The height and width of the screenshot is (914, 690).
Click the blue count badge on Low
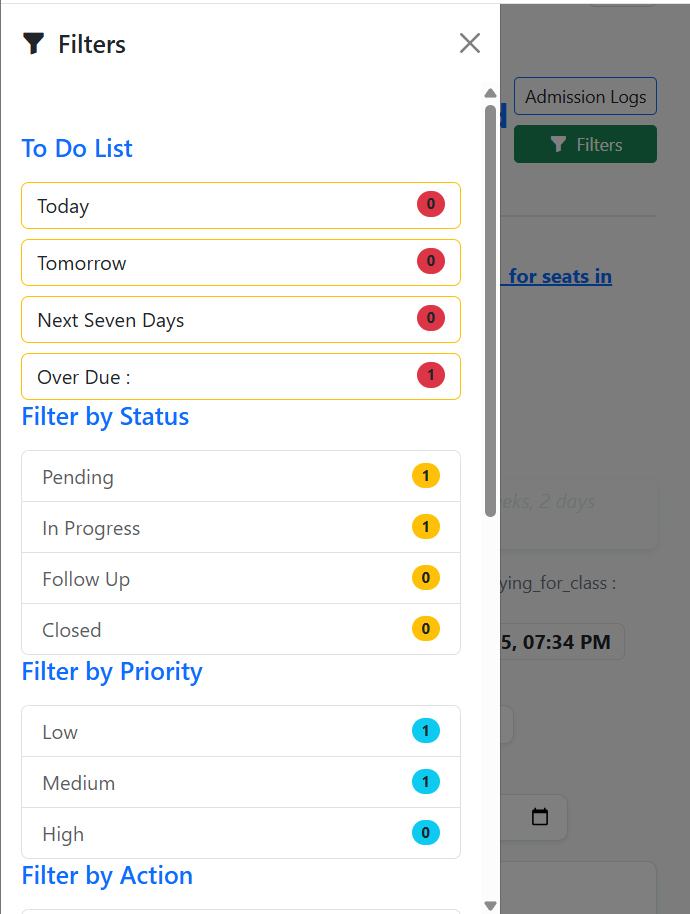[x=425, y=731]
